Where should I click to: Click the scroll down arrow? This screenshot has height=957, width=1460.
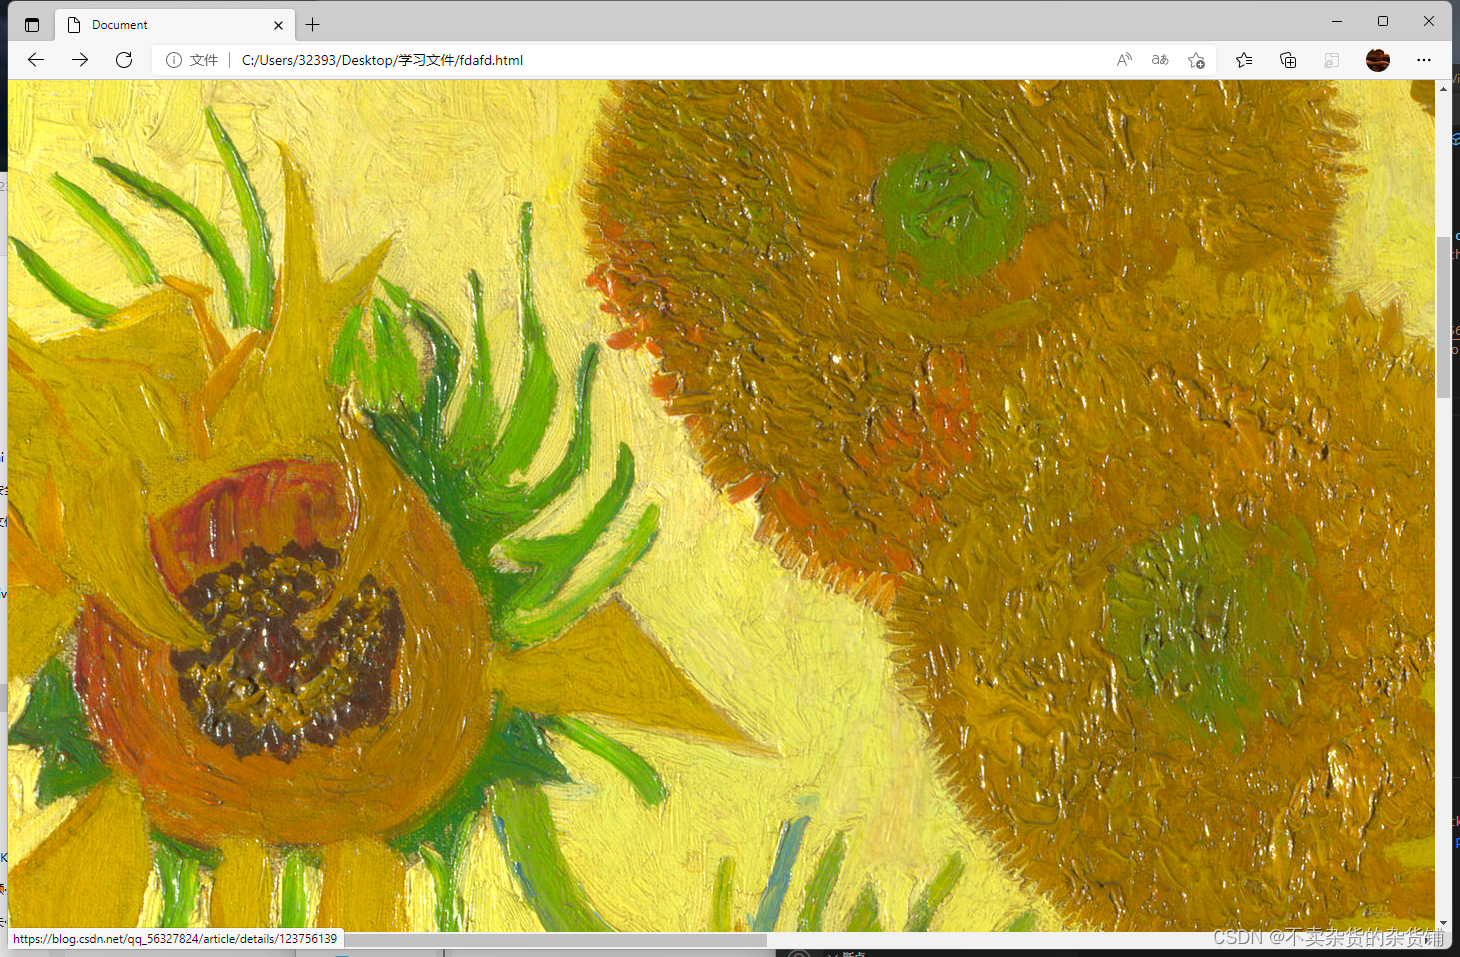coord(1443,923)
